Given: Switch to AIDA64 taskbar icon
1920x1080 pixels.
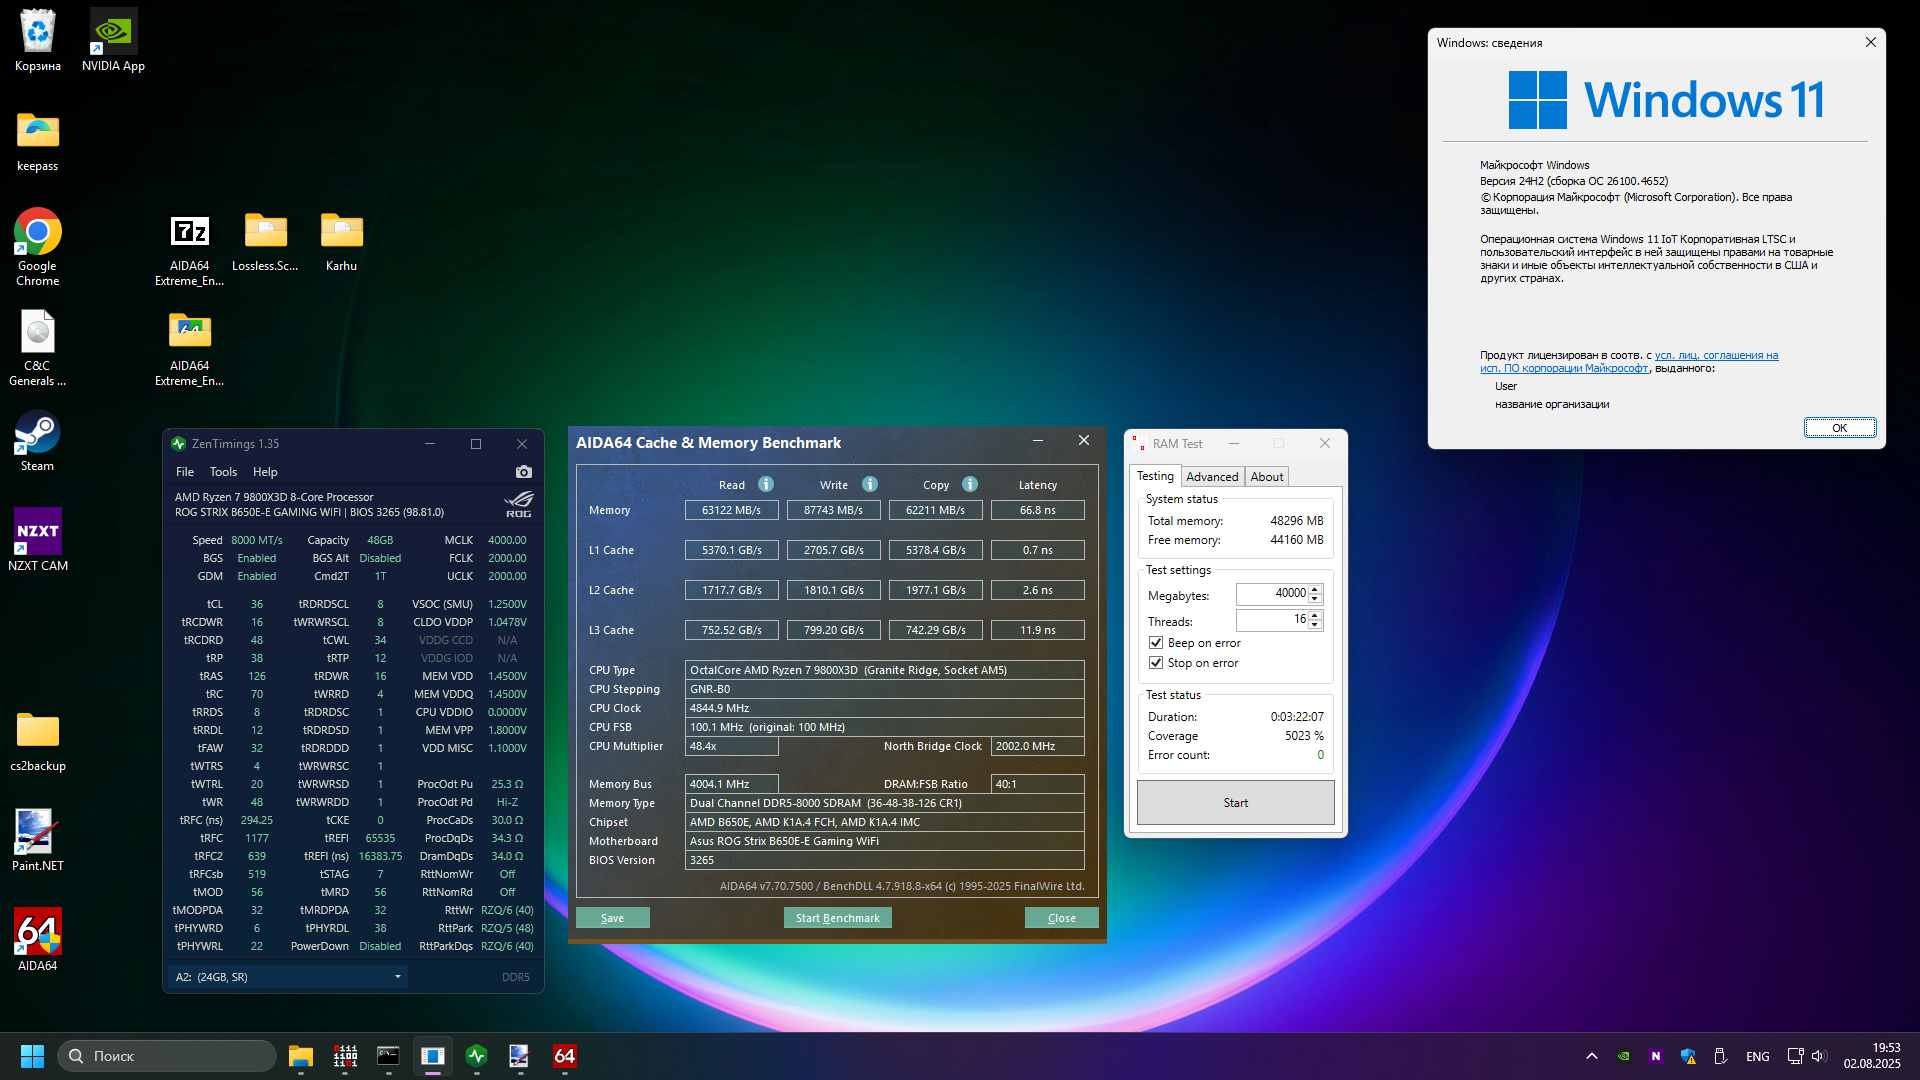Looking at the screenshot, I should 564,1056.
